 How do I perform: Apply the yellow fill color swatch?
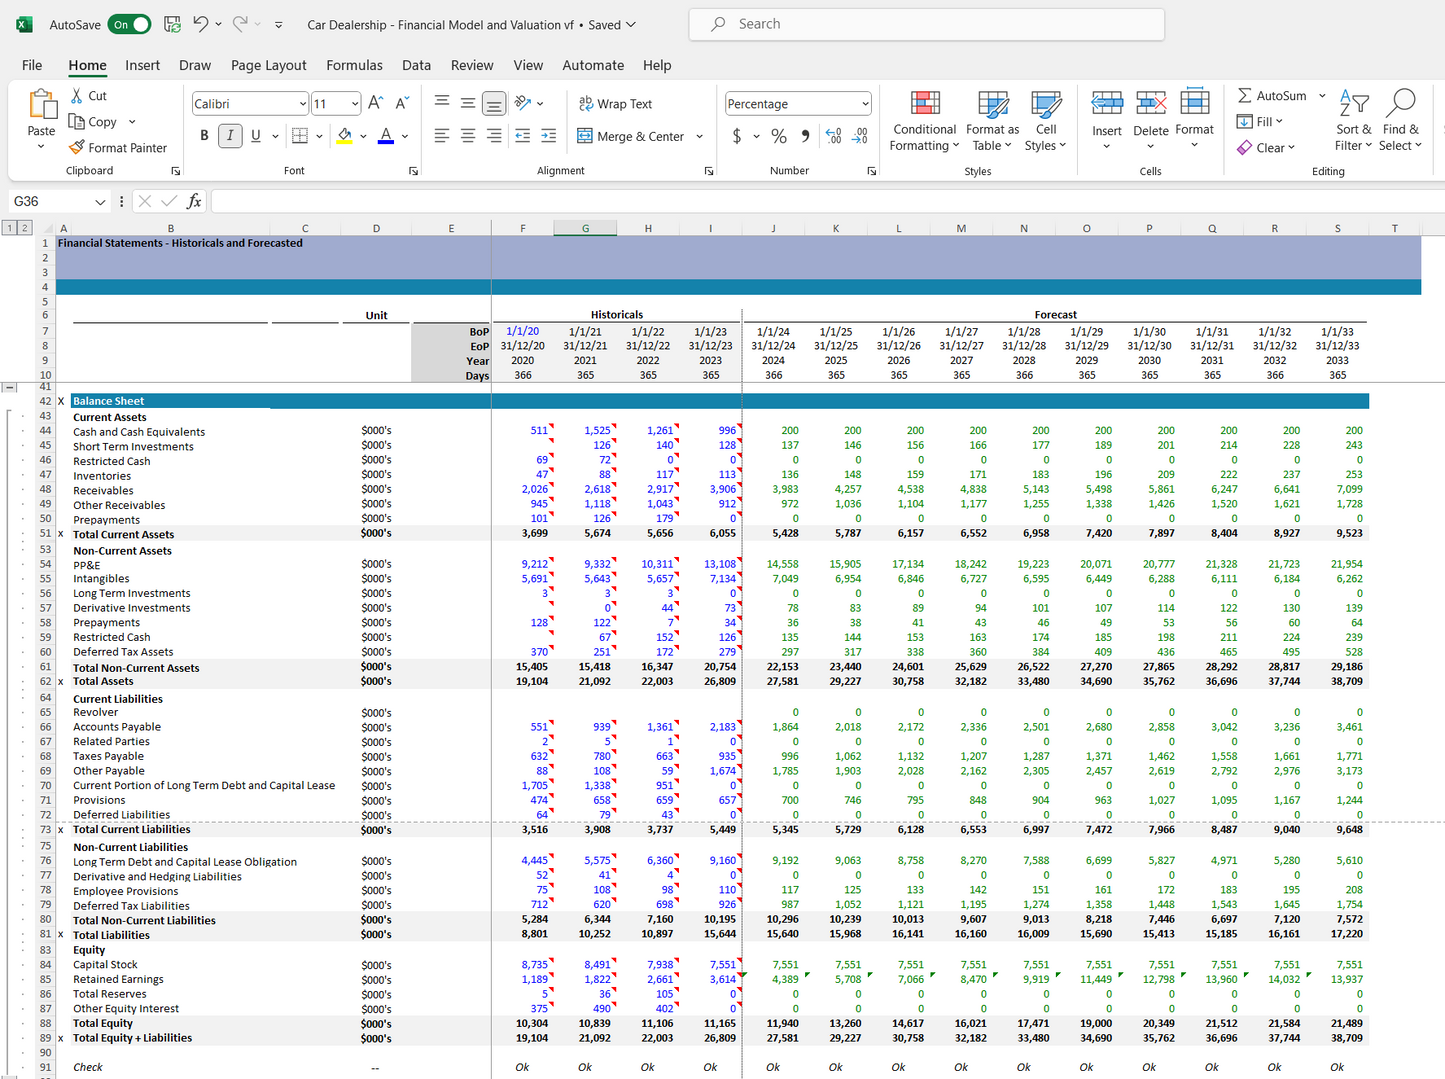click(344, 136)
